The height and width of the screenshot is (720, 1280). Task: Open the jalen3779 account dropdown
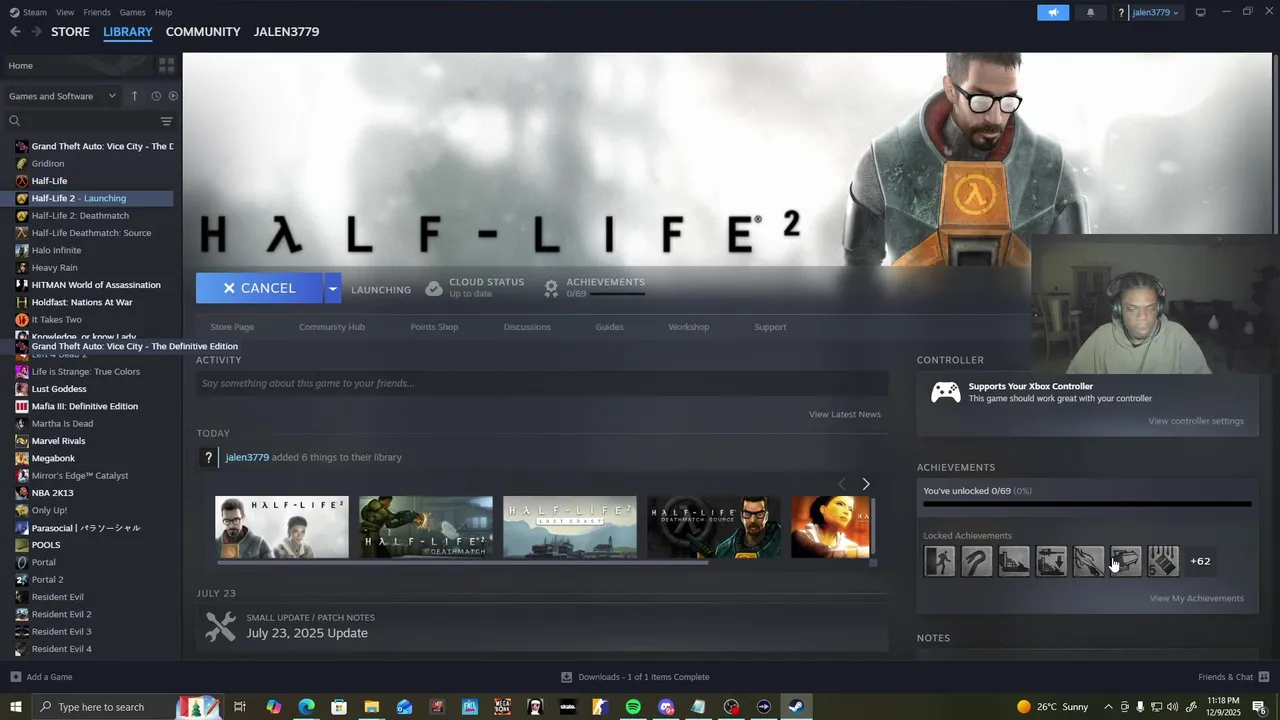(1155, 12)
